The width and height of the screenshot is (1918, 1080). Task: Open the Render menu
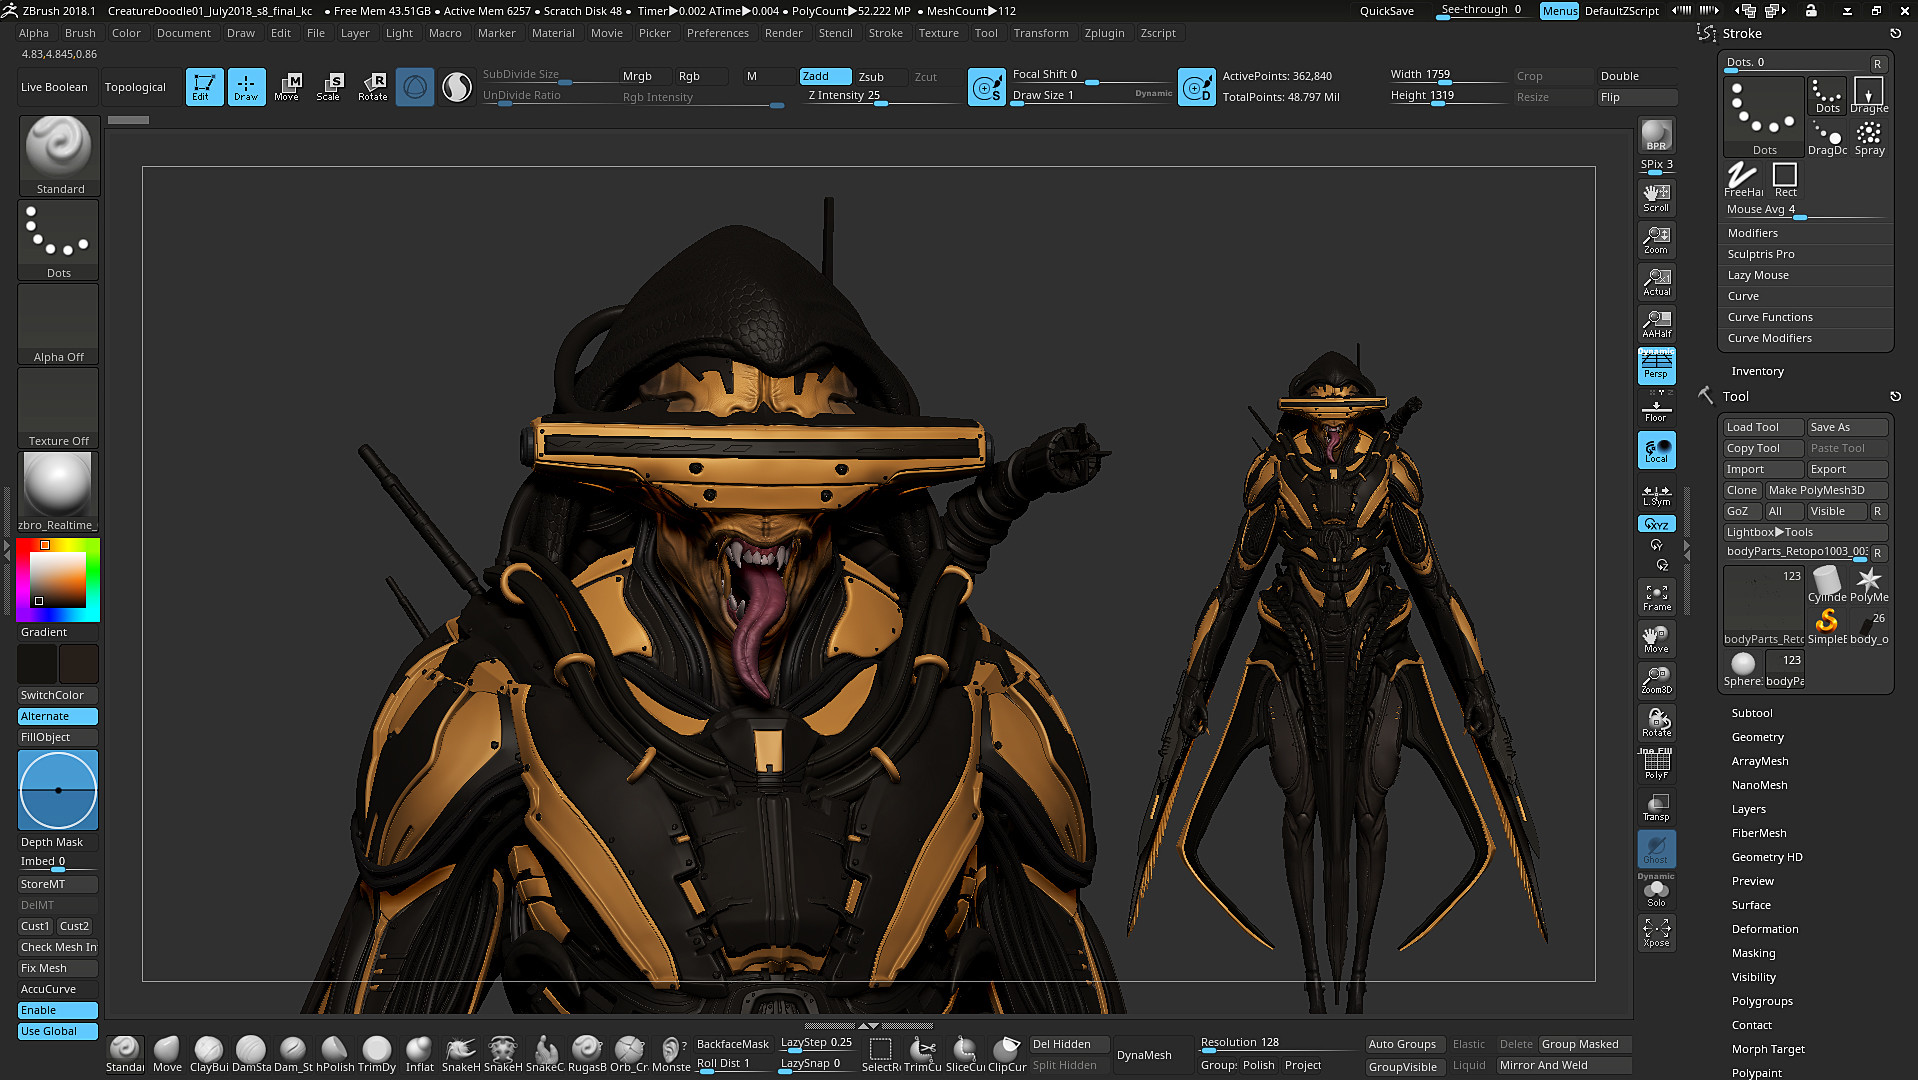click(x=783, y=33)
